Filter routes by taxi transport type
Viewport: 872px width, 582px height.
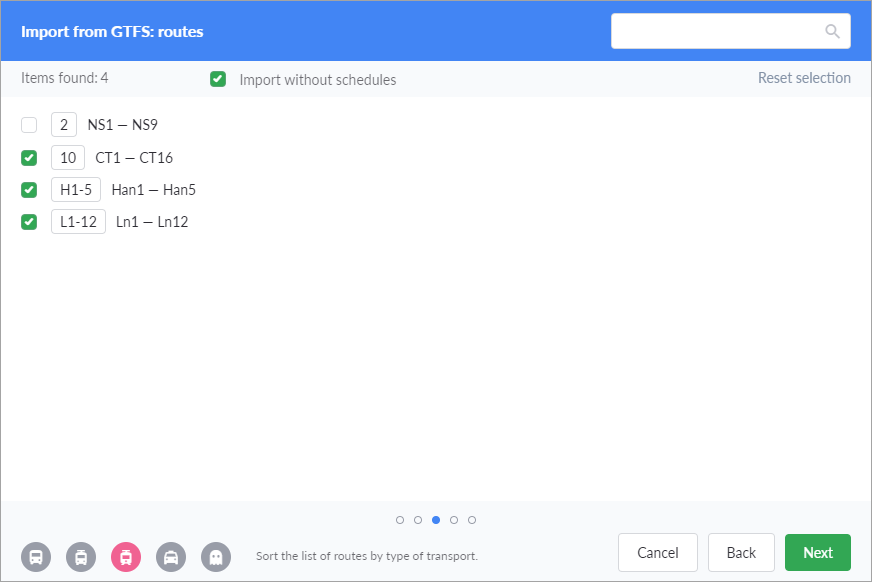point(171,557)
